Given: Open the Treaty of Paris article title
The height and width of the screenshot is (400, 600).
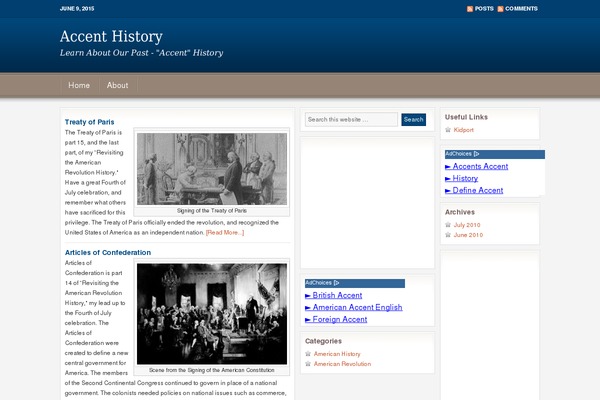Looking at the screenshot, I should point(90,122).
